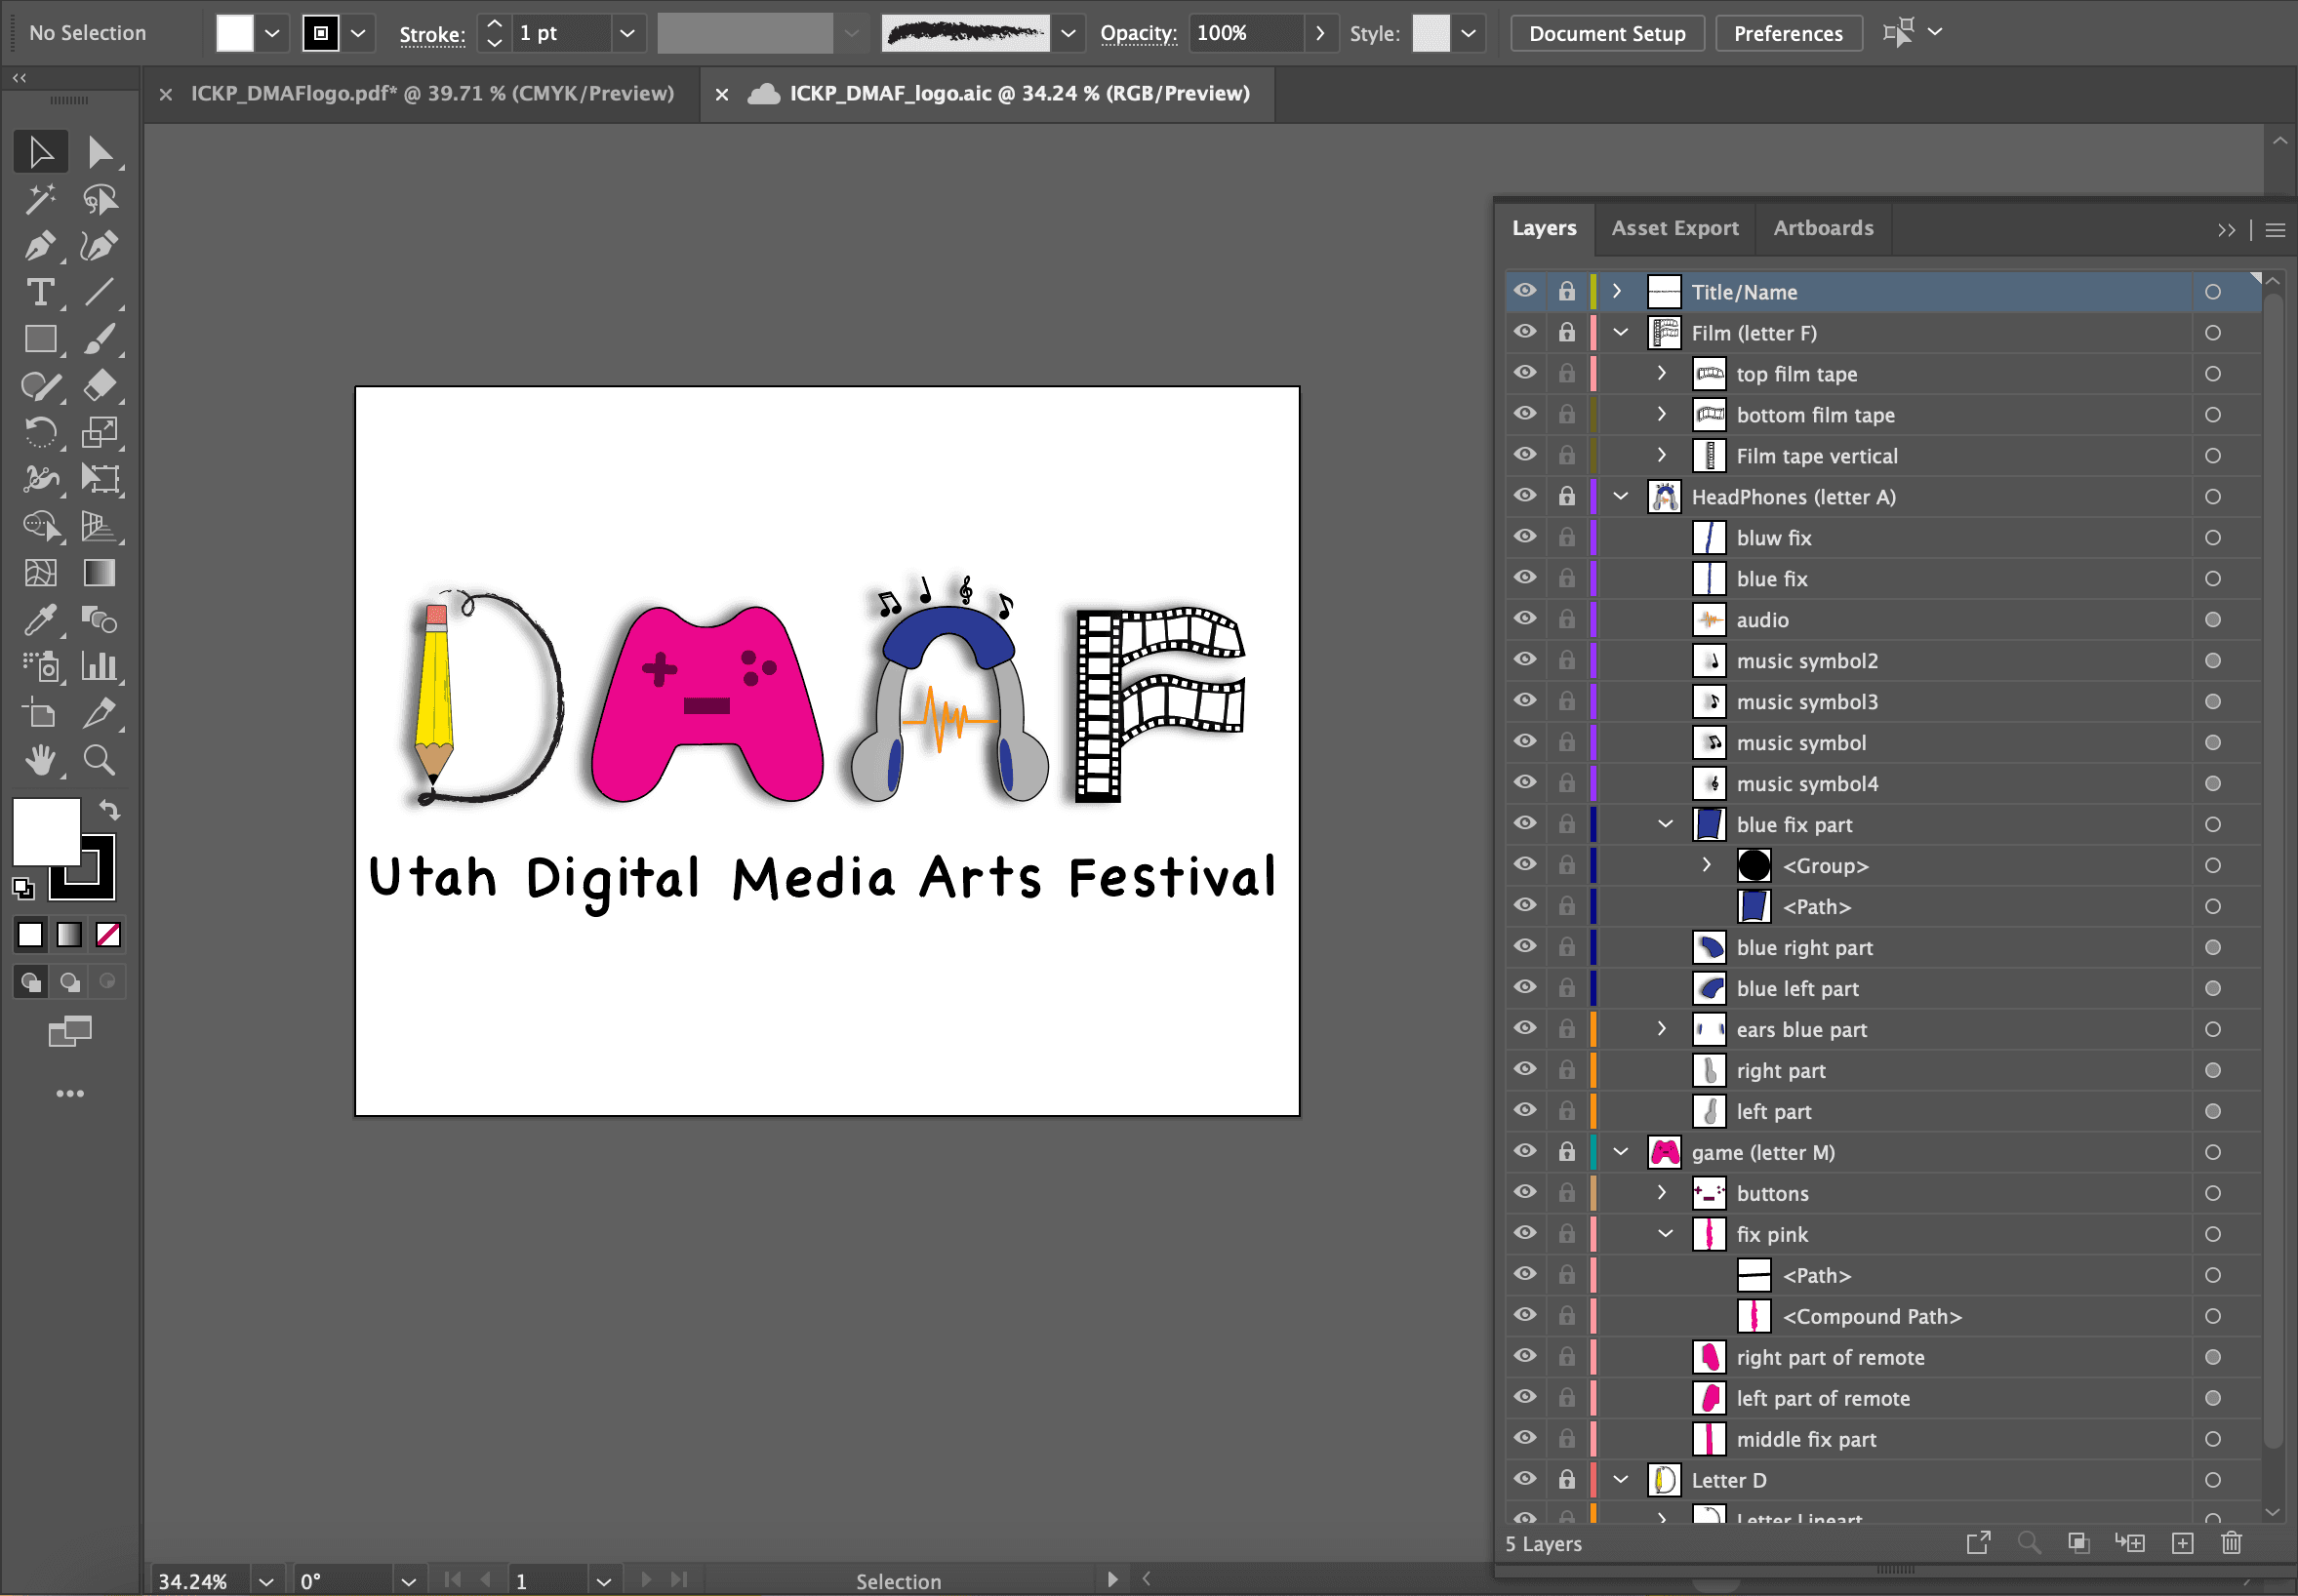
Task: Collapse the Film (letter F) layer
Action: point(1620,332)
